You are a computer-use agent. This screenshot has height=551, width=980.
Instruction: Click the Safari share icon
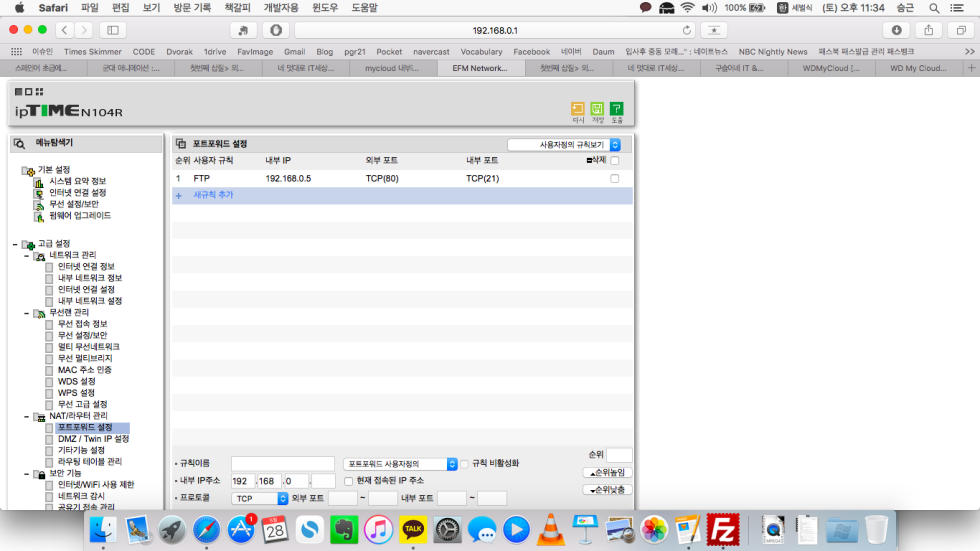(929, 30)
